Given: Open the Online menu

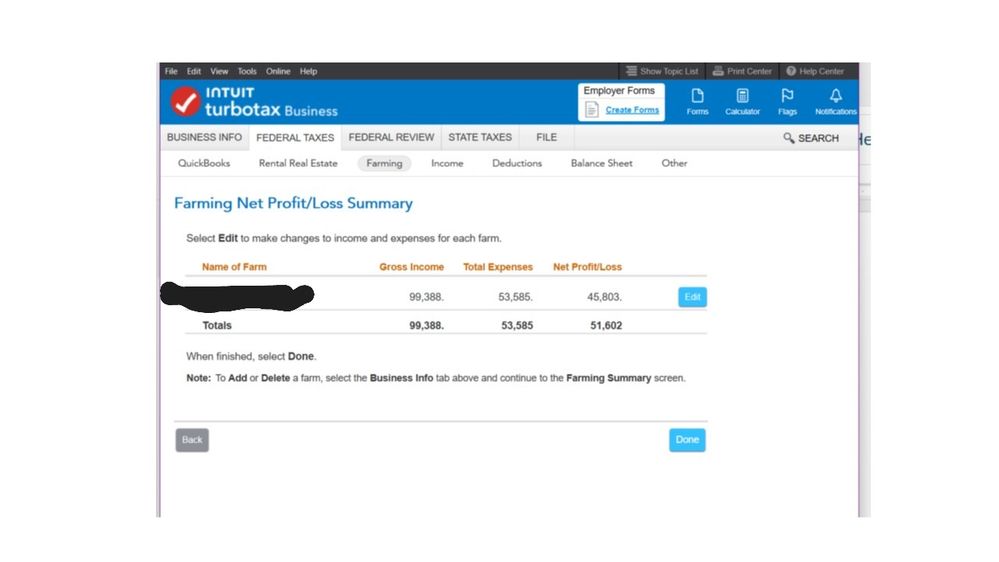Looking at the screenshot, I should [278, 71].
